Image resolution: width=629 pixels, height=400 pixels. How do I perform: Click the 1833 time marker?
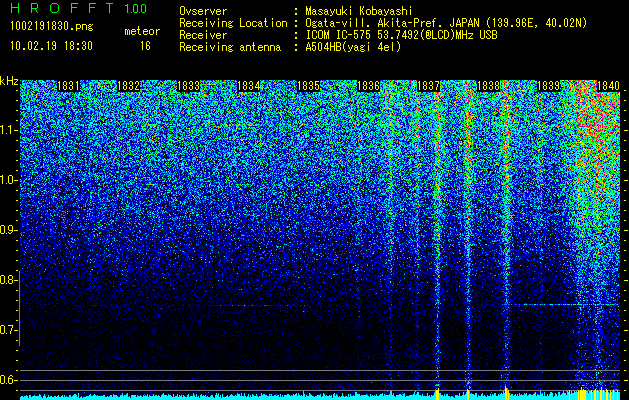(189, 86)
